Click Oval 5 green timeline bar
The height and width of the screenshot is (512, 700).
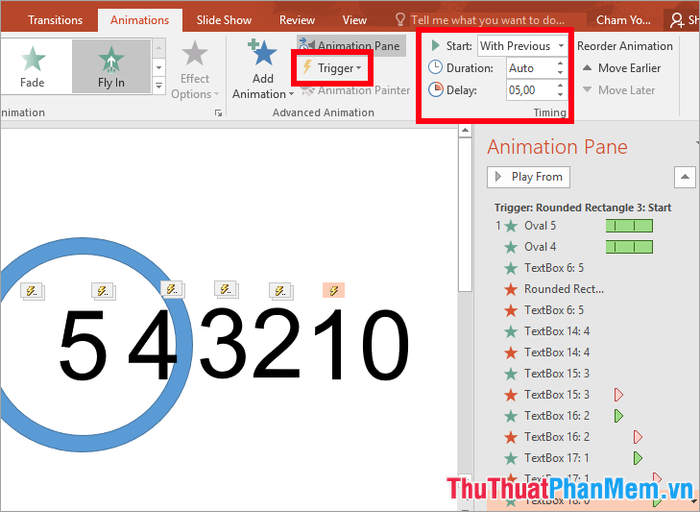pos(629,226)
